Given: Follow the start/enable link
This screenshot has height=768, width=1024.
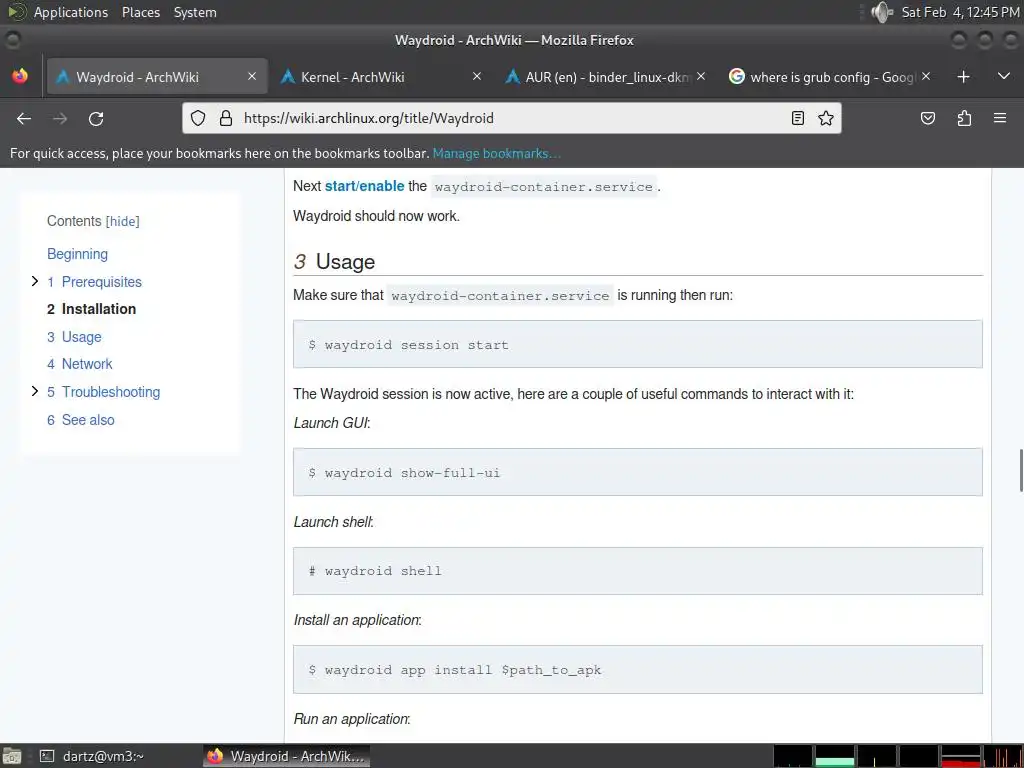Looking at the screenshot, I should [364, 186].
